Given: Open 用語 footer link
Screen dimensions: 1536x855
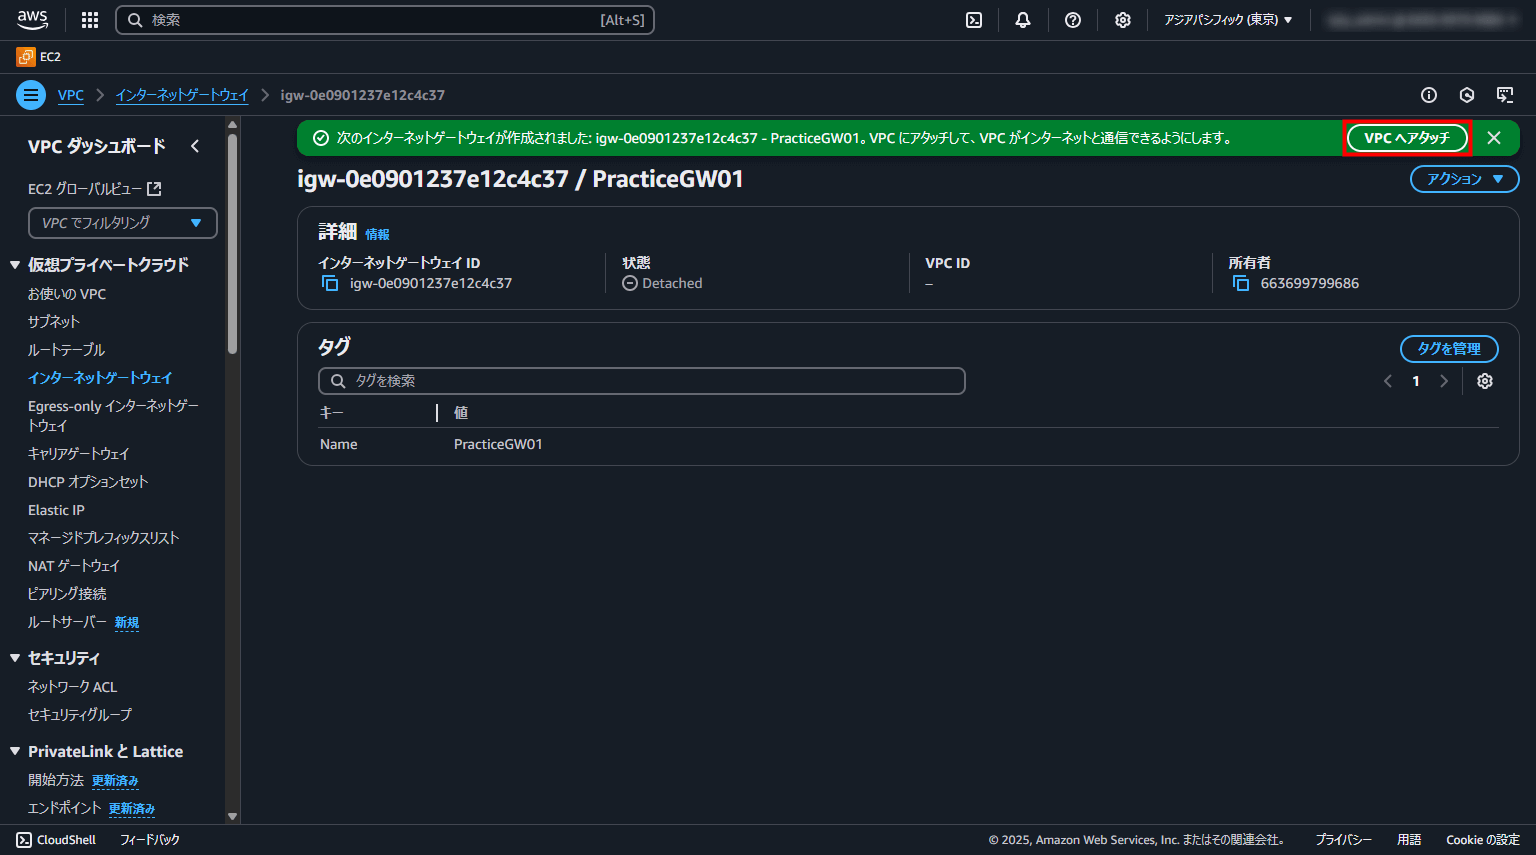Looking at the screenshot, I should click(1409, 840).
